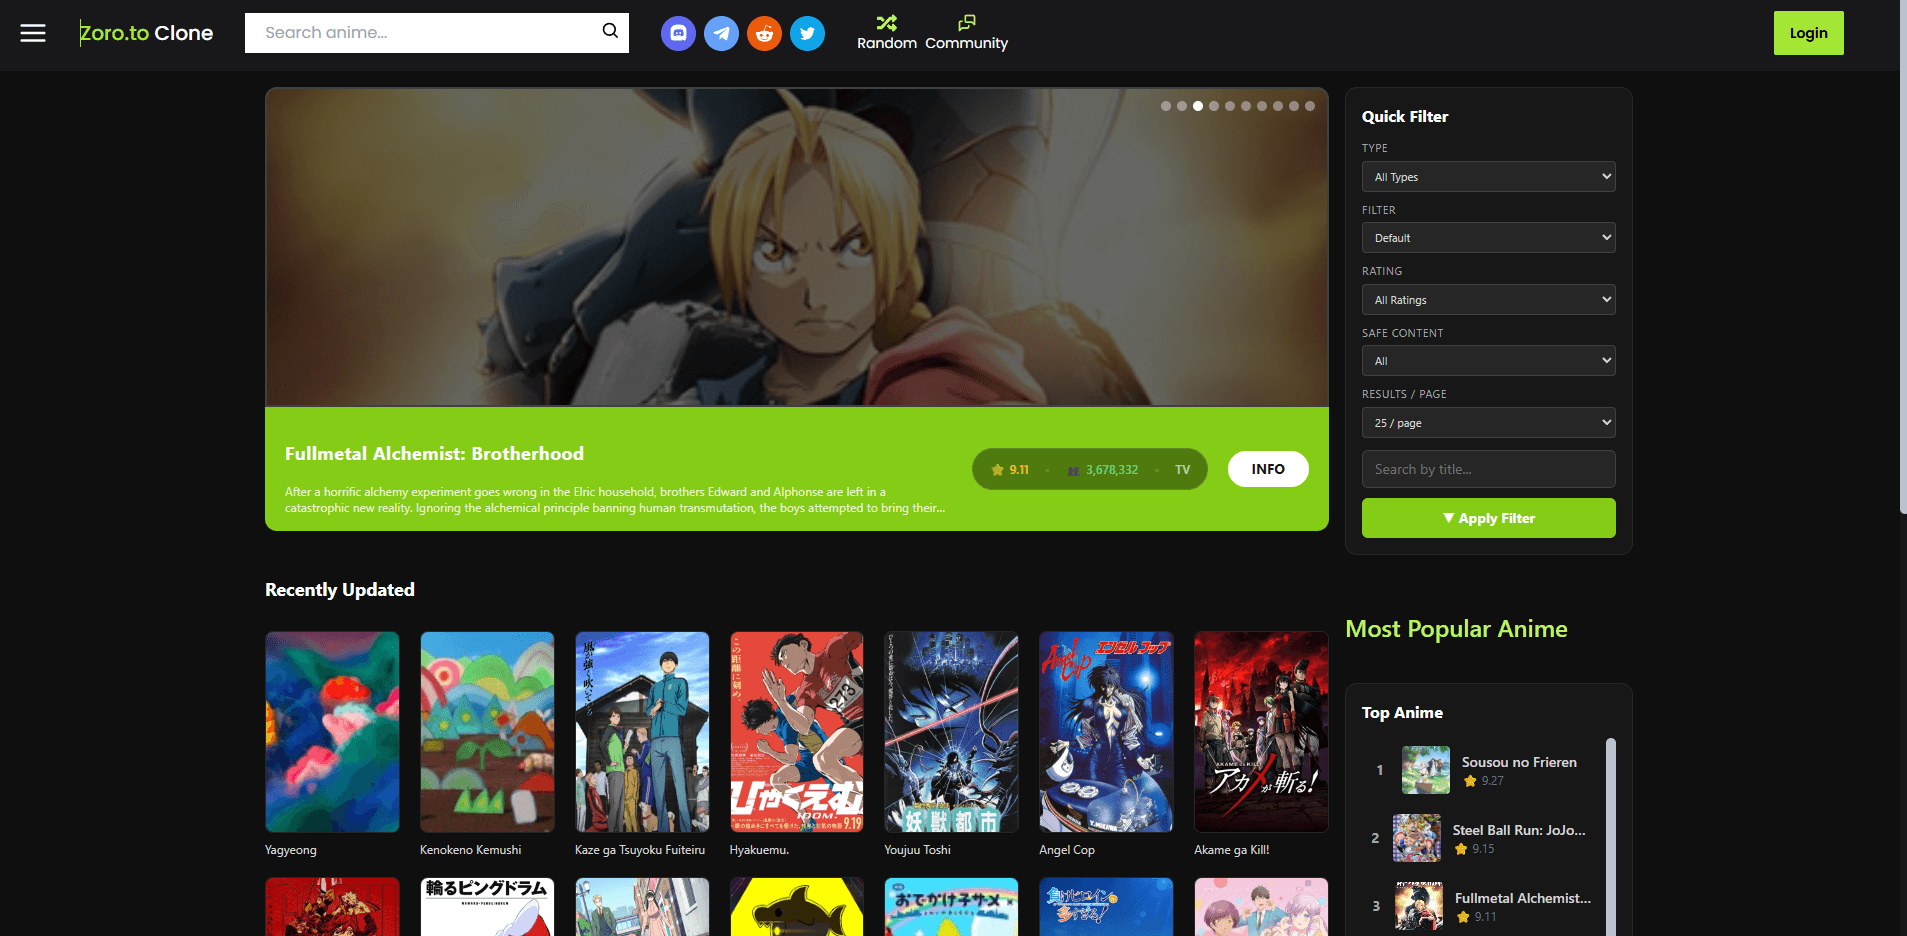Click the star icon beside 9.15 rating
Screen dimensions: 1907x936
point(1461,849)
